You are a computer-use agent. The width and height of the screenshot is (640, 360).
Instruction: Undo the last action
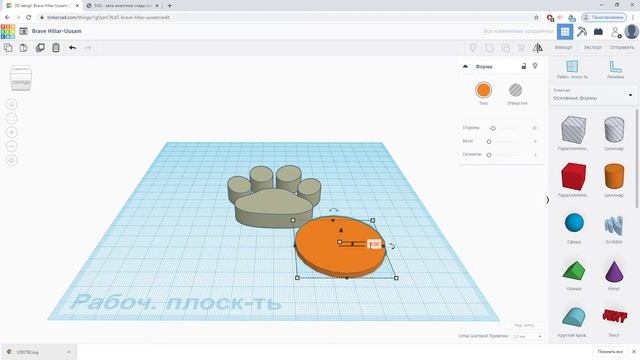[x=72, y=48]
